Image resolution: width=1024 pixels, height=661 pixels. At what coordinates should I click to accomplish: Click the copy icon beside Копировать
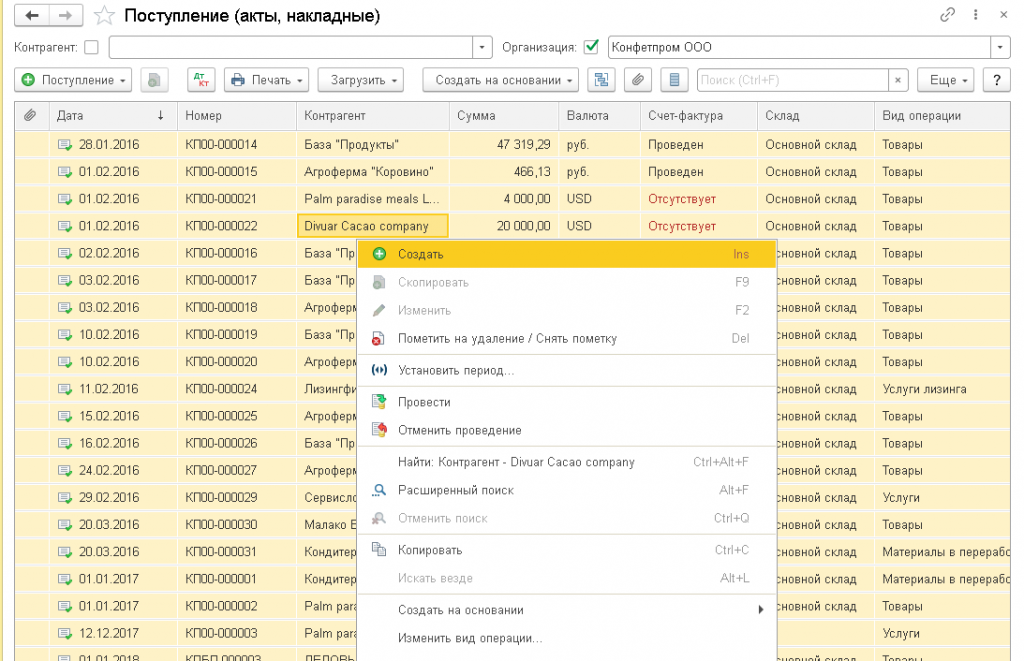379,549
